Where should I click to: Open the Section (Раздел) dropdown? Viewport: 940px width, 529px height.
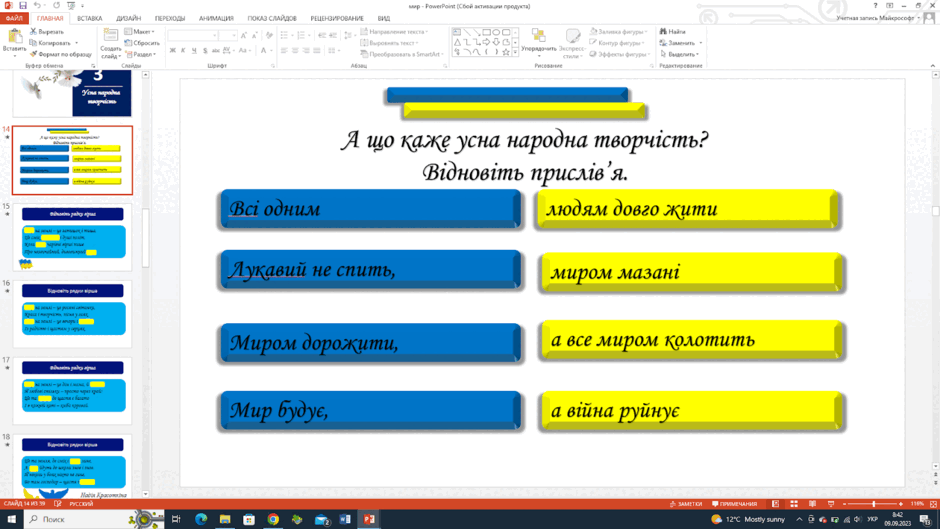click(x=141, y=54)
